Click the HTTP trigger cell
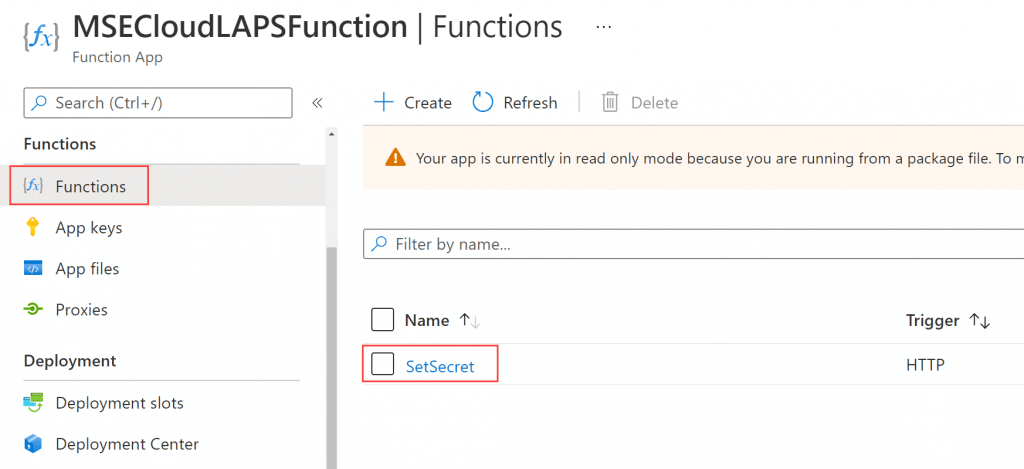1024x469 pixels. (x=925, y=365)
